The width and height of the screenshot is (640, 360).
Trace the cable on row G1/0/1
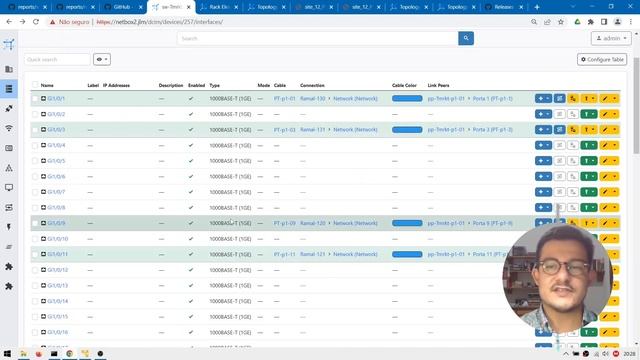(559, 98)
